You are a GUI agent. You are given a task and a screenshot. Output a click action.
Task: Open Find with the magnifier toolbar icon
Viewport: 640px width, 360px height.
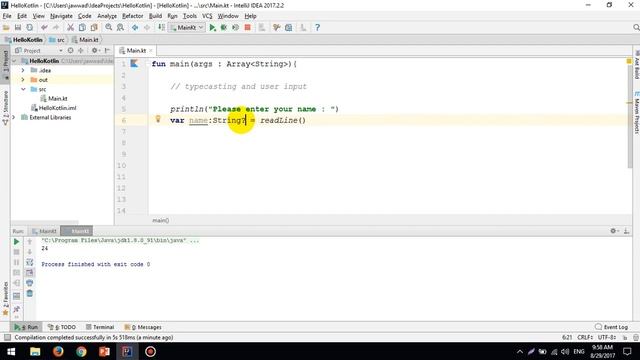[x=109, y=27]
